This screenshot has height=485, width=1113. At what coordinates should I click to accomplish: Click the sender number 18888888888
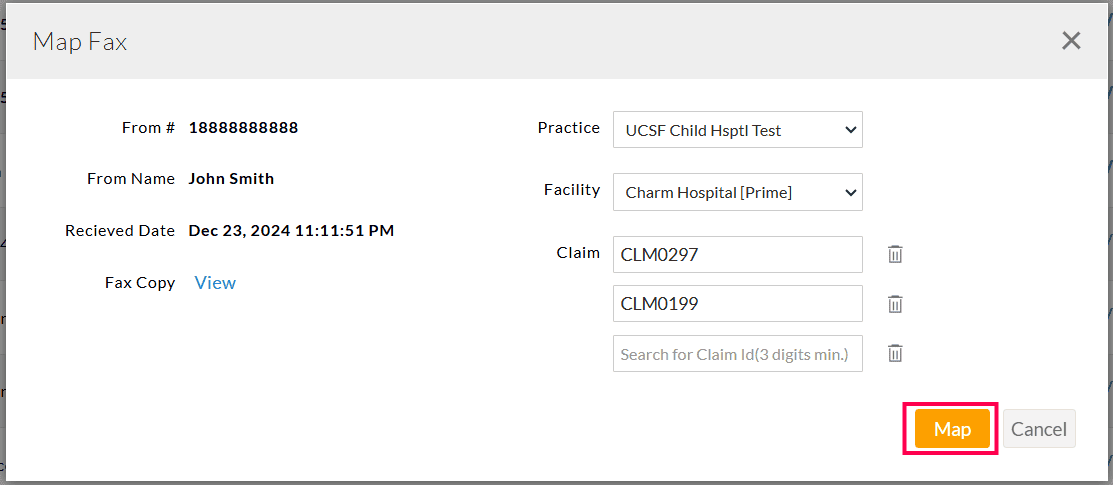pos(243,128)
